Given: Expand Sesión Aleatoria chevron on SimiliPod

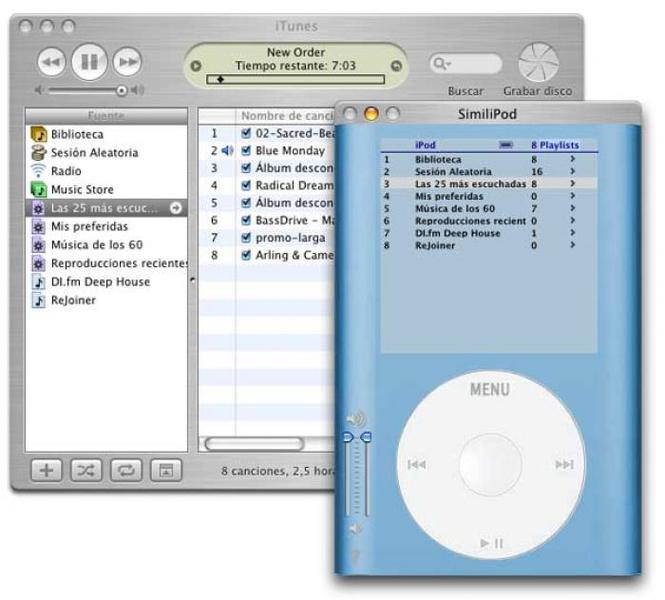Looking at the screenshot, I should point(573,171).
